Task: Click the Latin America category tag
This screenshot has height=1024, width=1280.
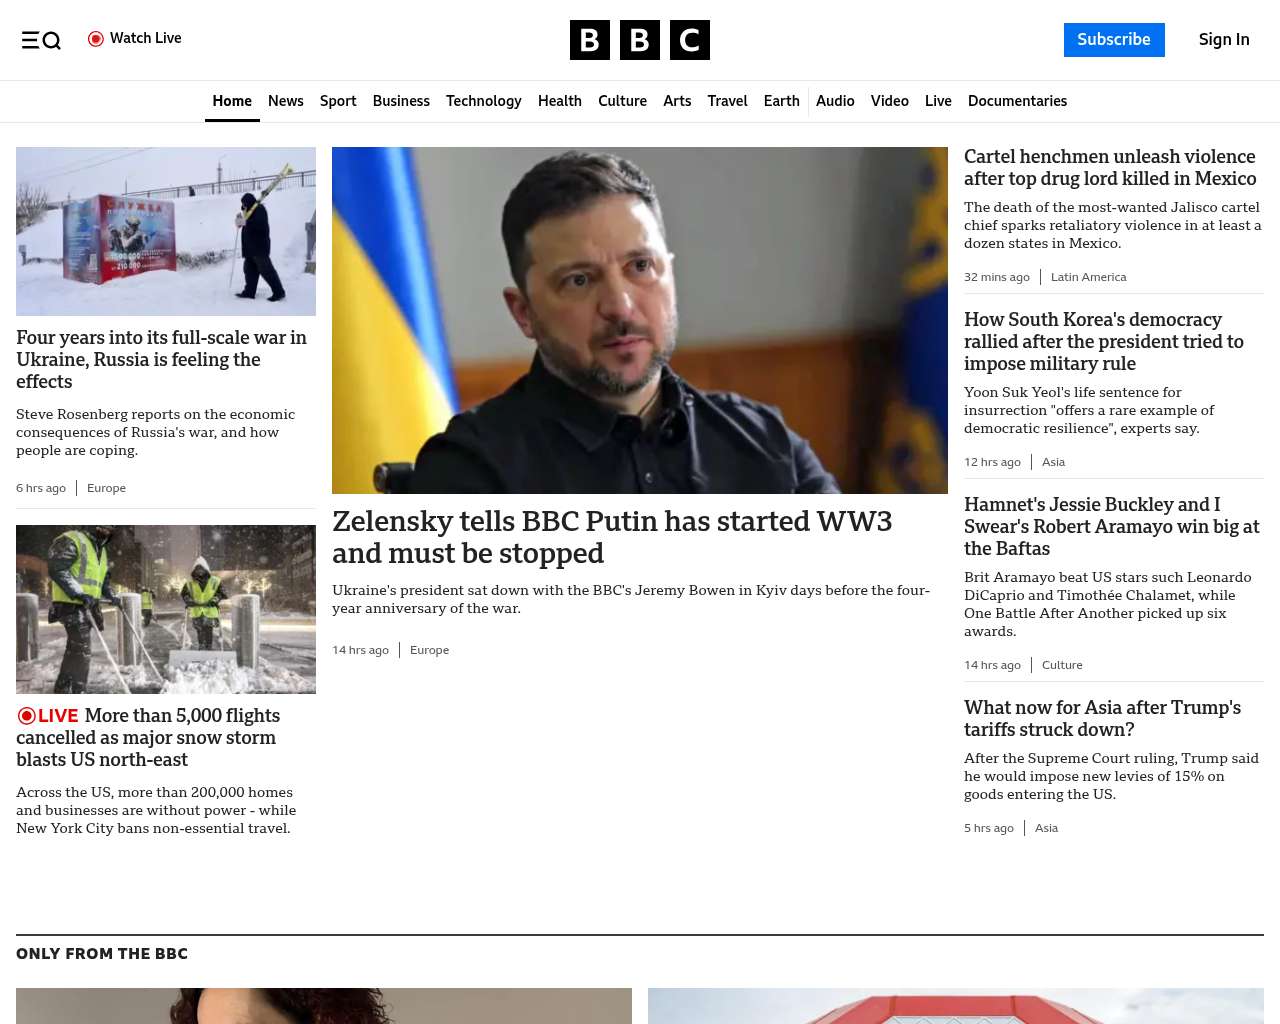Action: (1088, 277)
